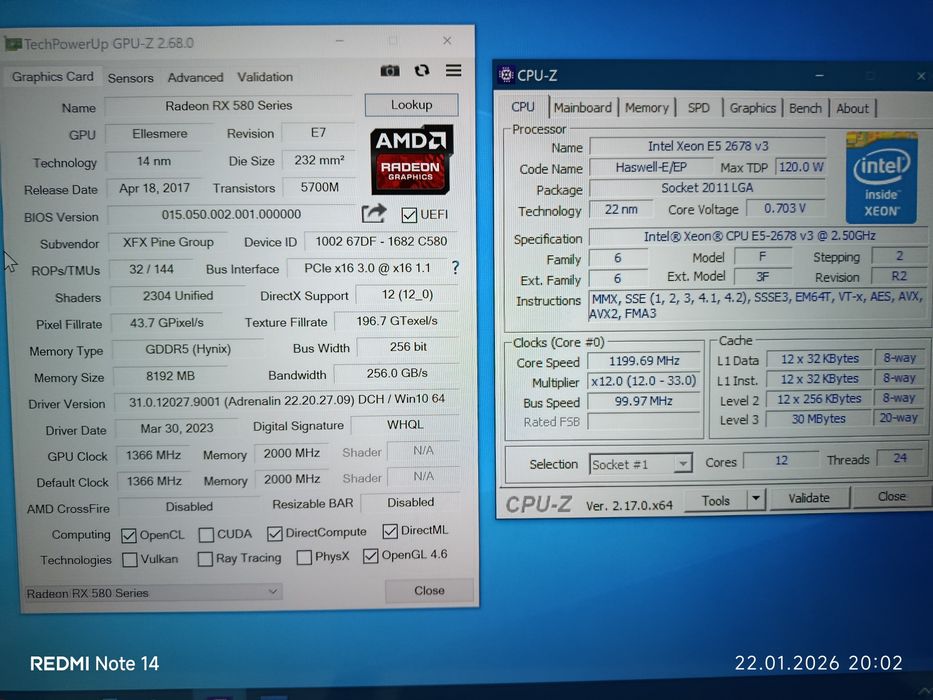933x700 pixels.
Task: Click the Core Voltage value 0.703 V
Action: [x=785, y=208]
